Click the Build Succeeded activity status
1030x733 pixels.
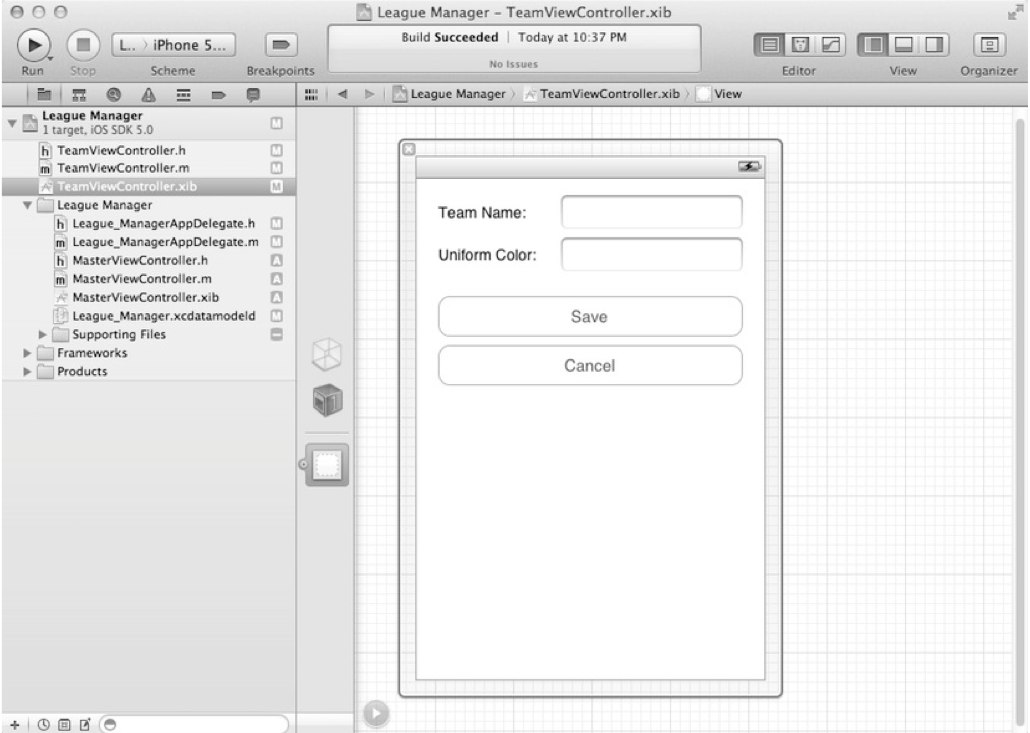pyautogui.click(x=514, y=49)
